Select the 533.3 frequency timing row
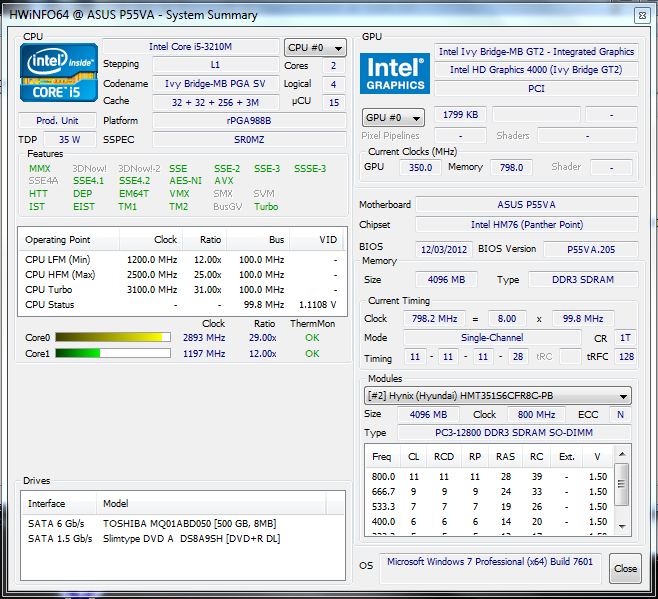 [x=489, y=507]
